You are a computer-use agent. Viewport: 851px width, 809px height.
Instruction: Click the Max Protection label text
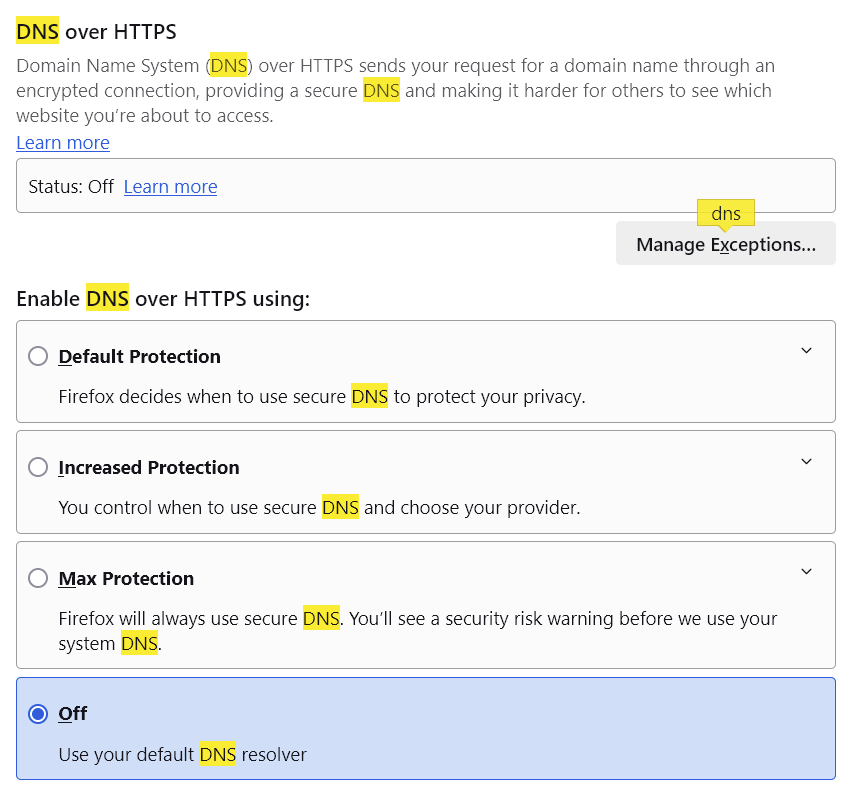(126, 578)
